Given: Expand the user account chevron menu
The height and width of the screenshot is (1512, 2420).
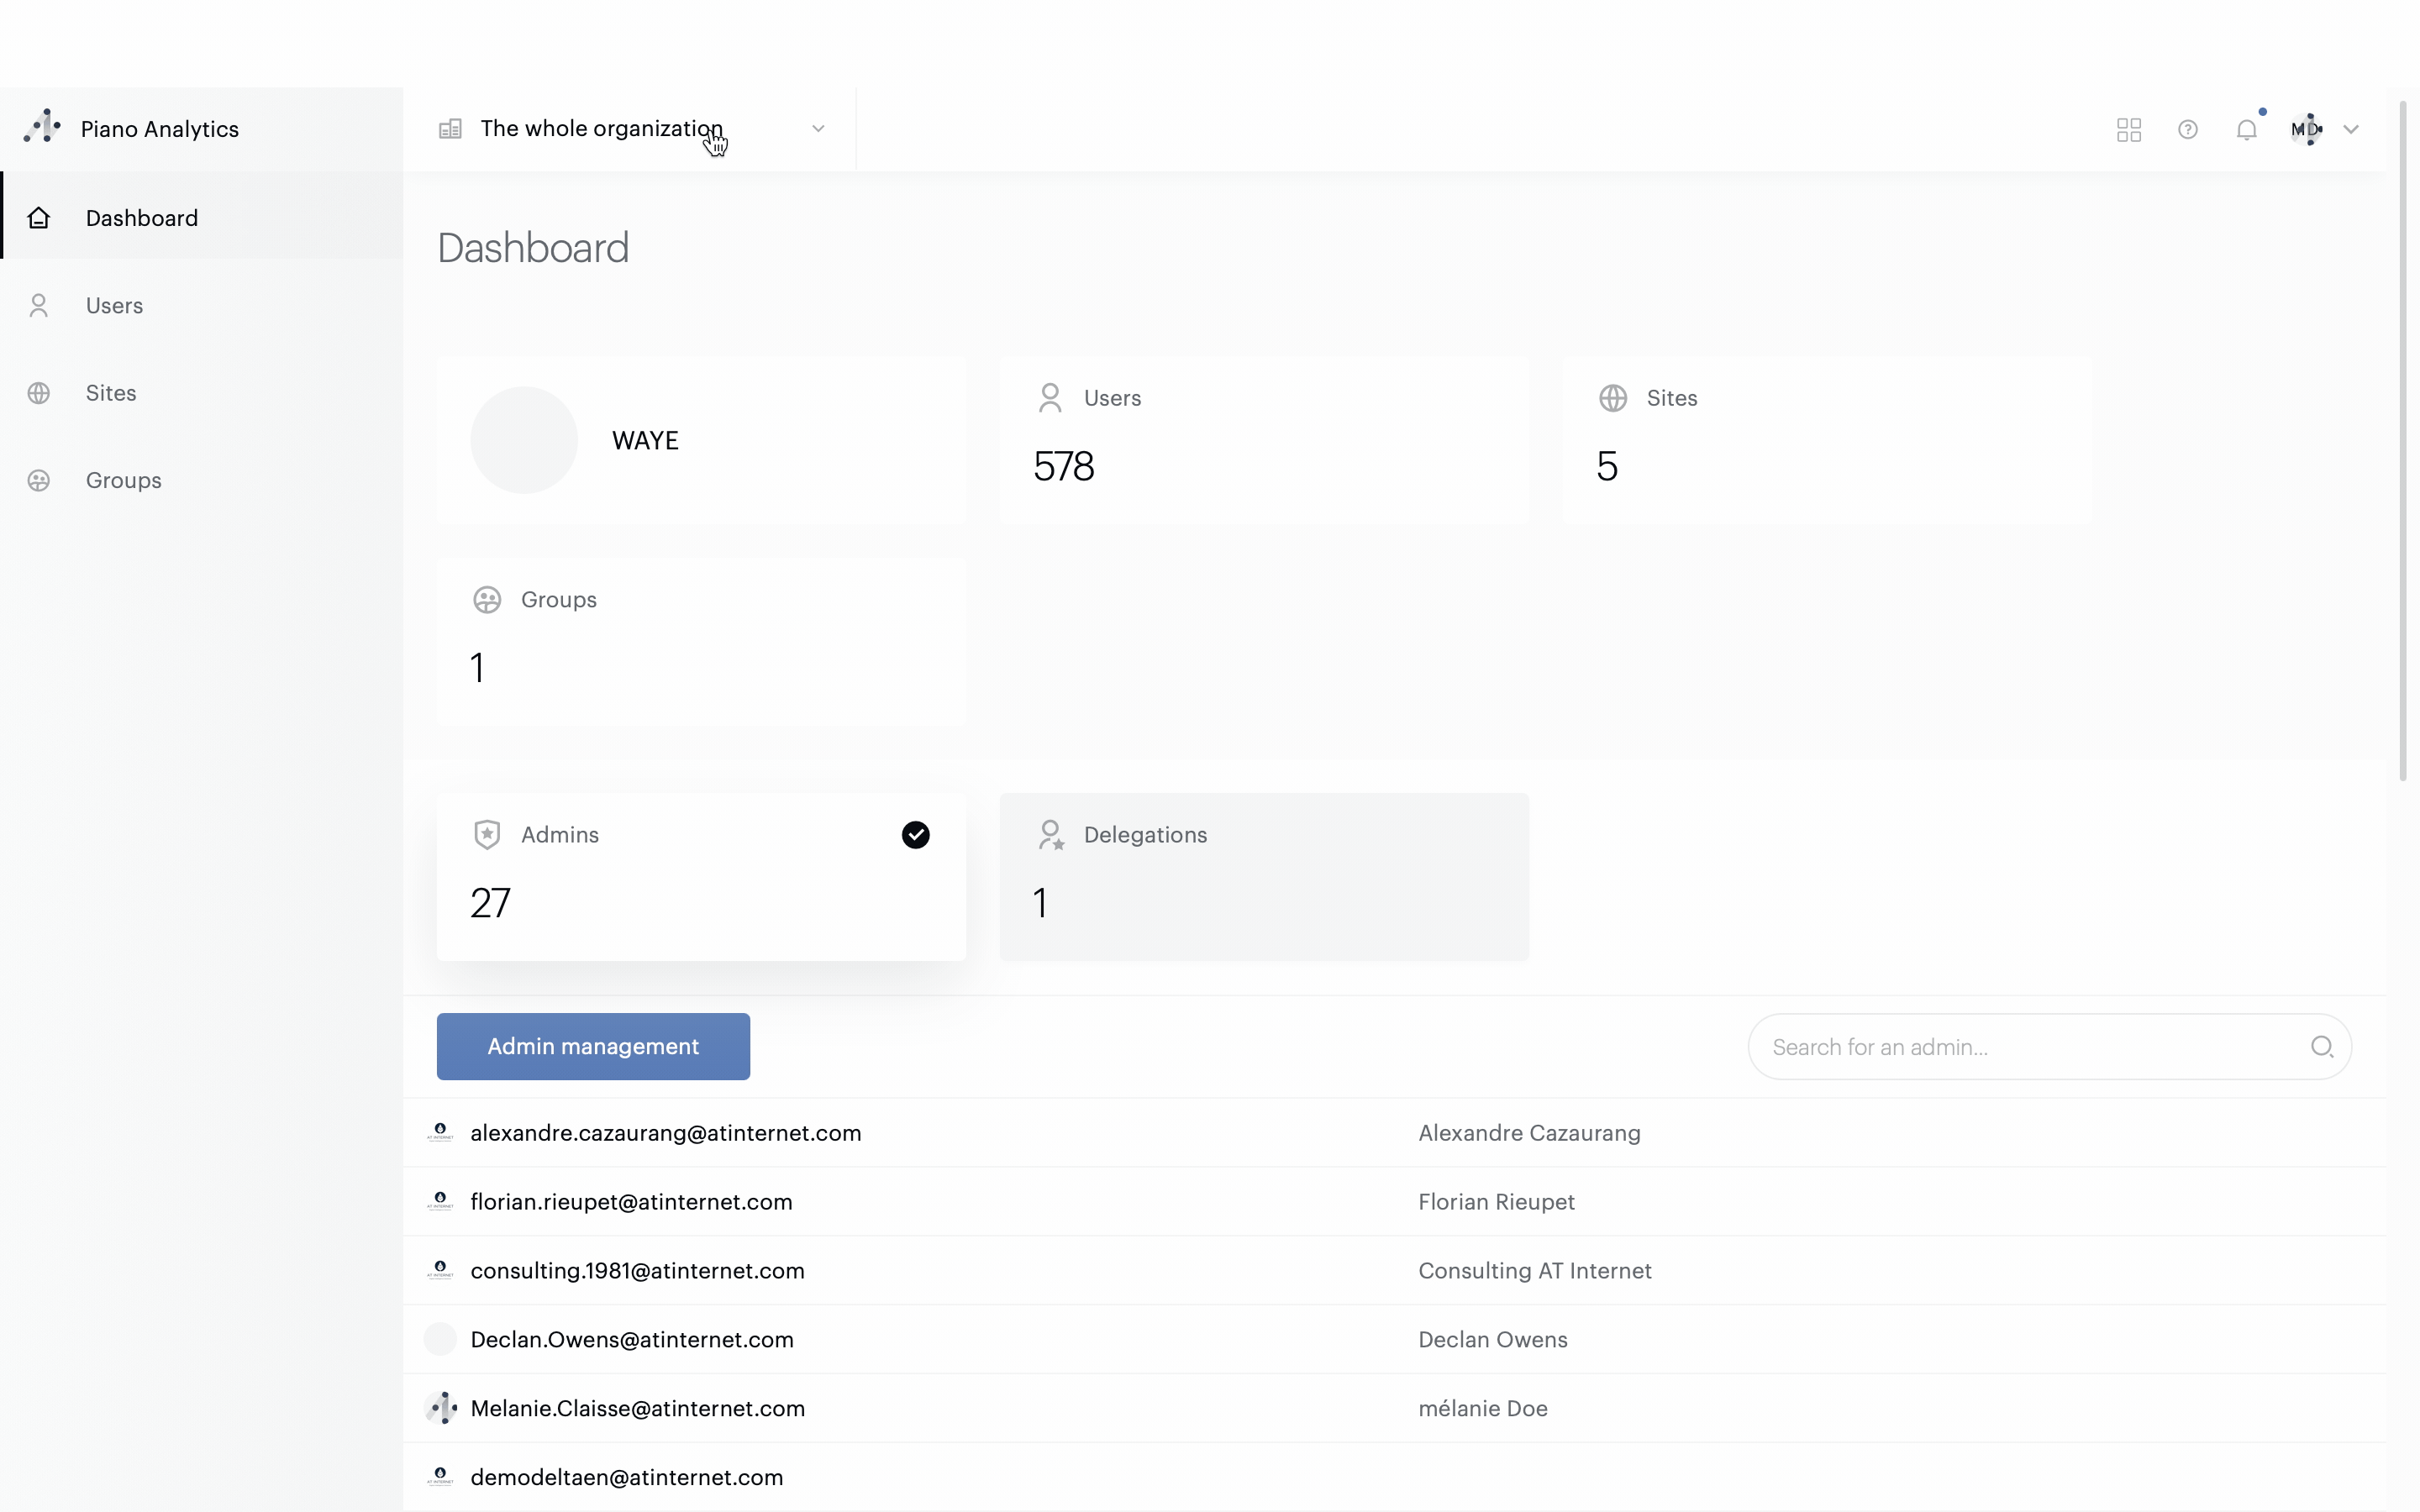Looking at the screenshot, I should click(x=2351, y=130).
